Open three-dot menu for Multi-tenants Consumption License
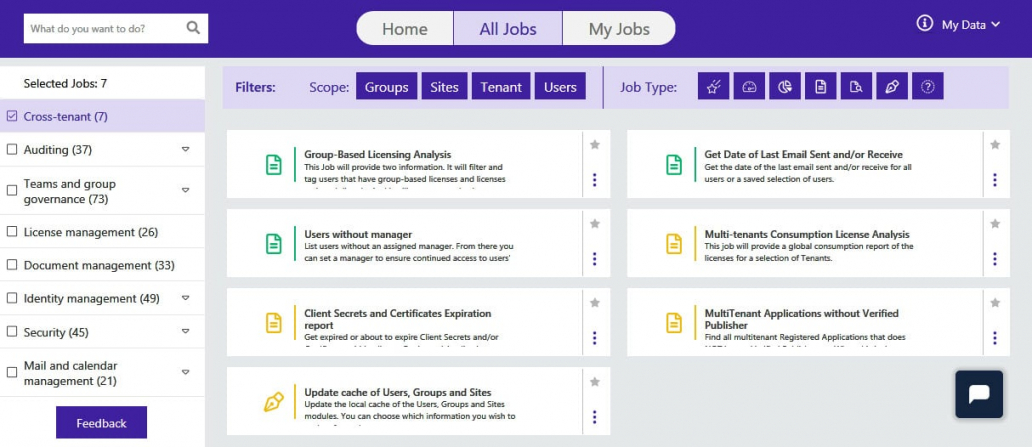Screen dimensions: 1032x447 click(x=994, y=259)
